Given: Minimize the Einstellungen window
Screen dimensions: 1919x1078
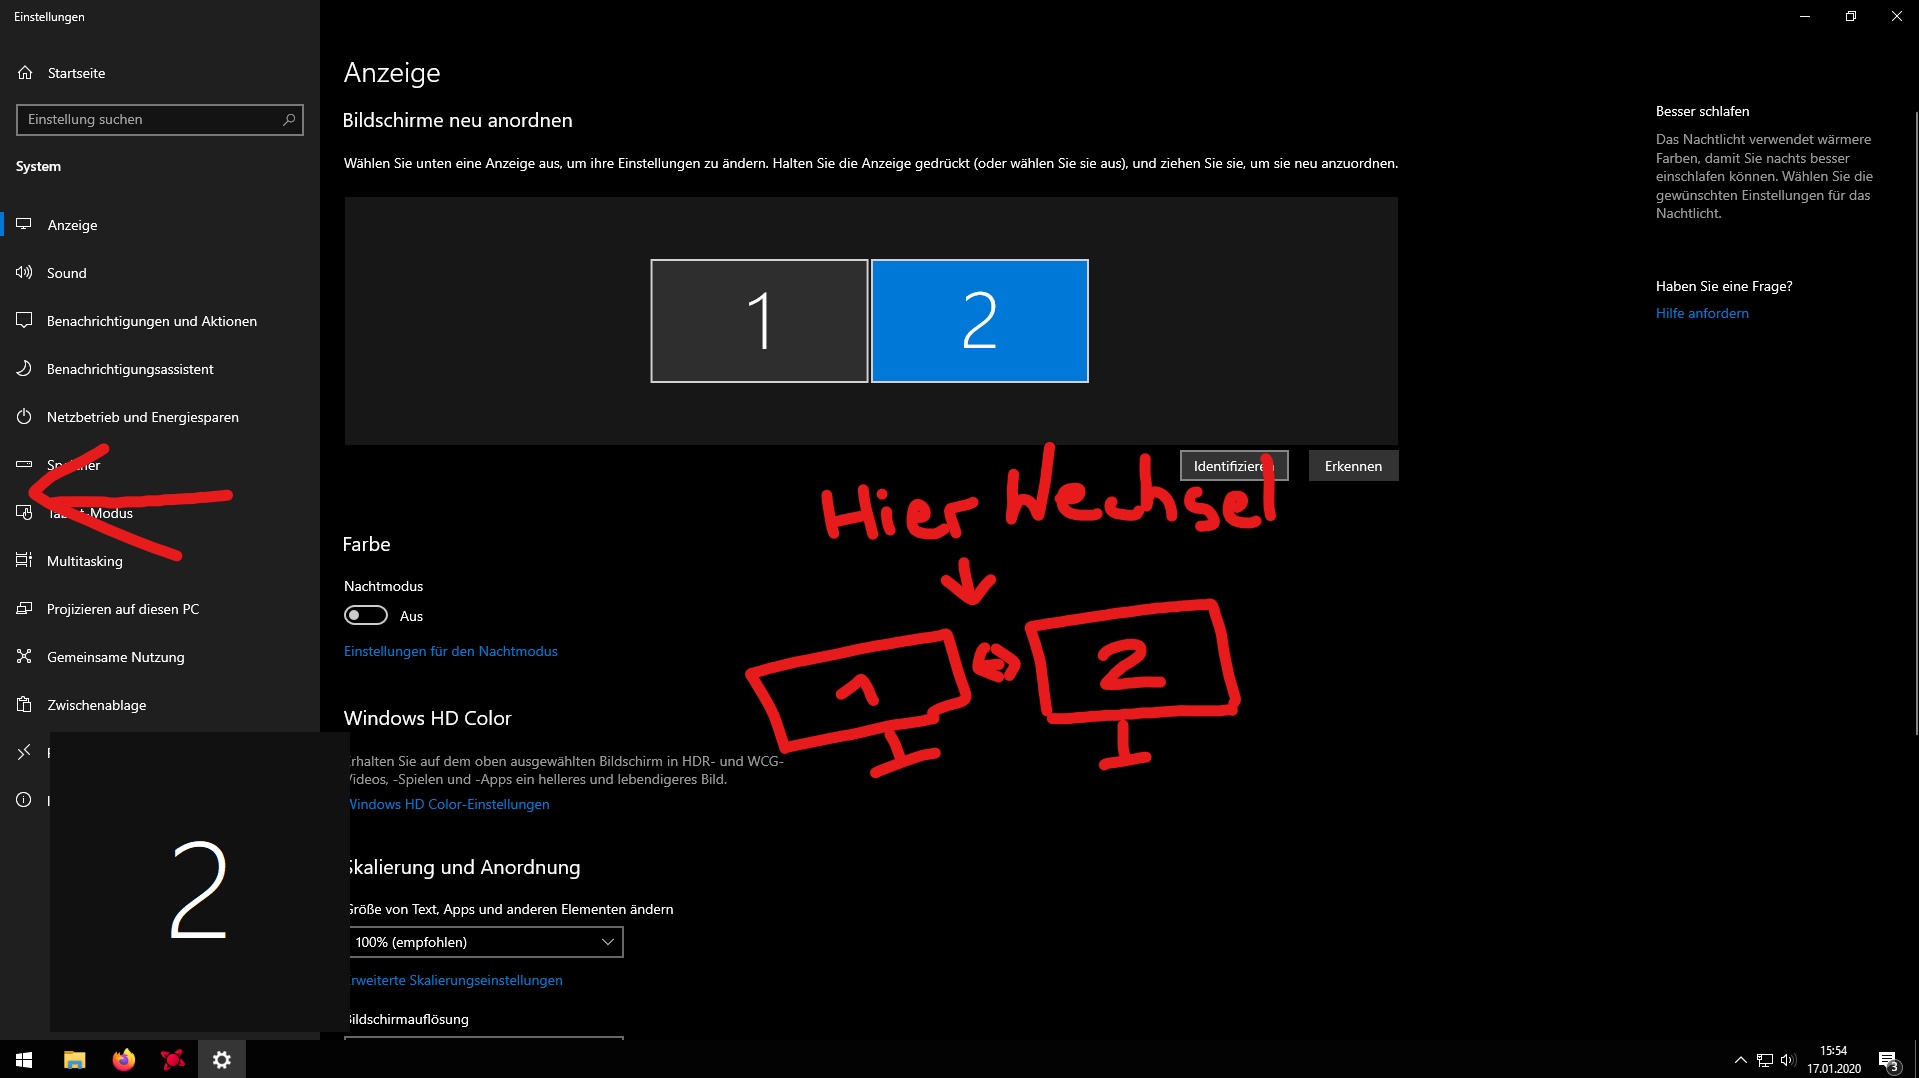Looking at the screenshot, I should point(1805,16).
